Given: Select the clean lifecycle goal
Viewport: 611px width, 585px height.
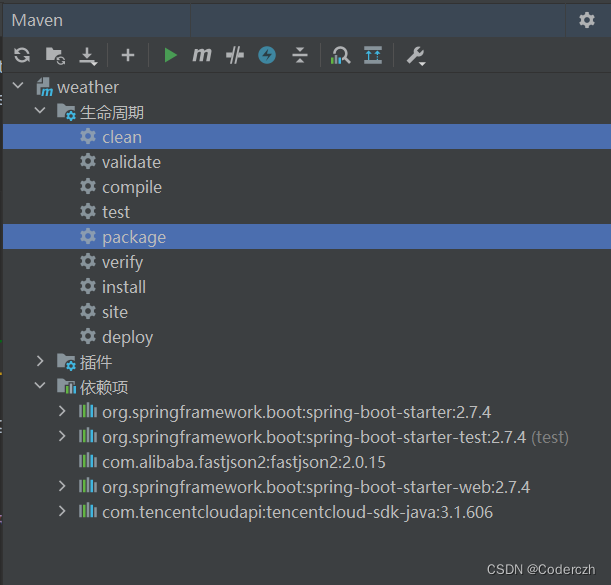Looking at the screenshot, I should click(307, 137).
